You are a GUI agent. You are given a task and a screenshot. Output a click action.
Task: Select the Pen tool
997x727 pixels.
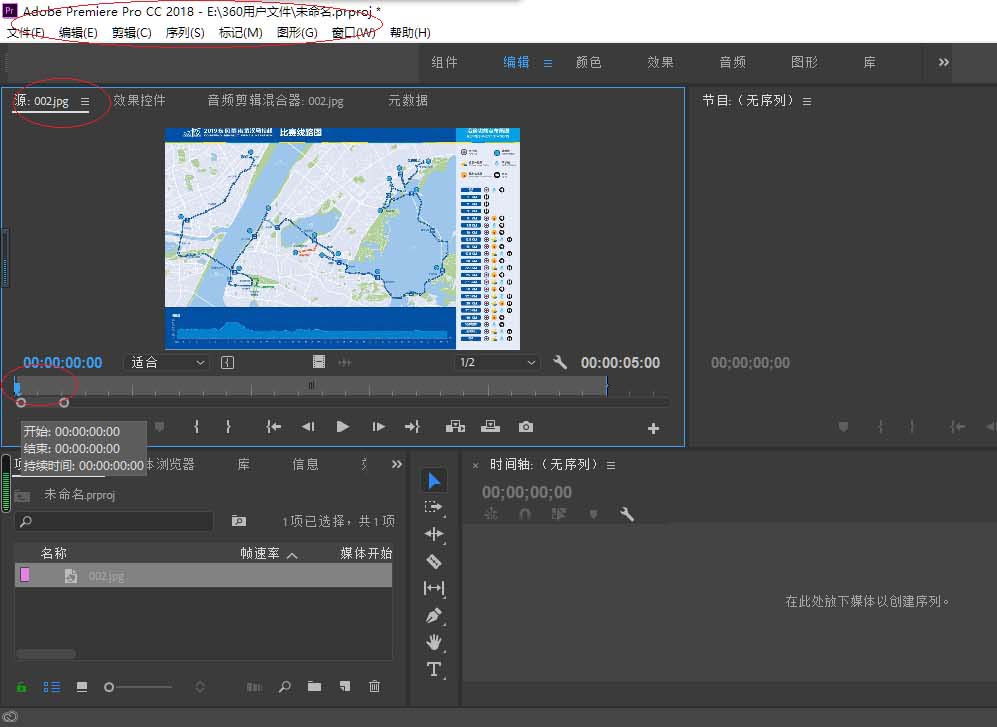point(433,615)
